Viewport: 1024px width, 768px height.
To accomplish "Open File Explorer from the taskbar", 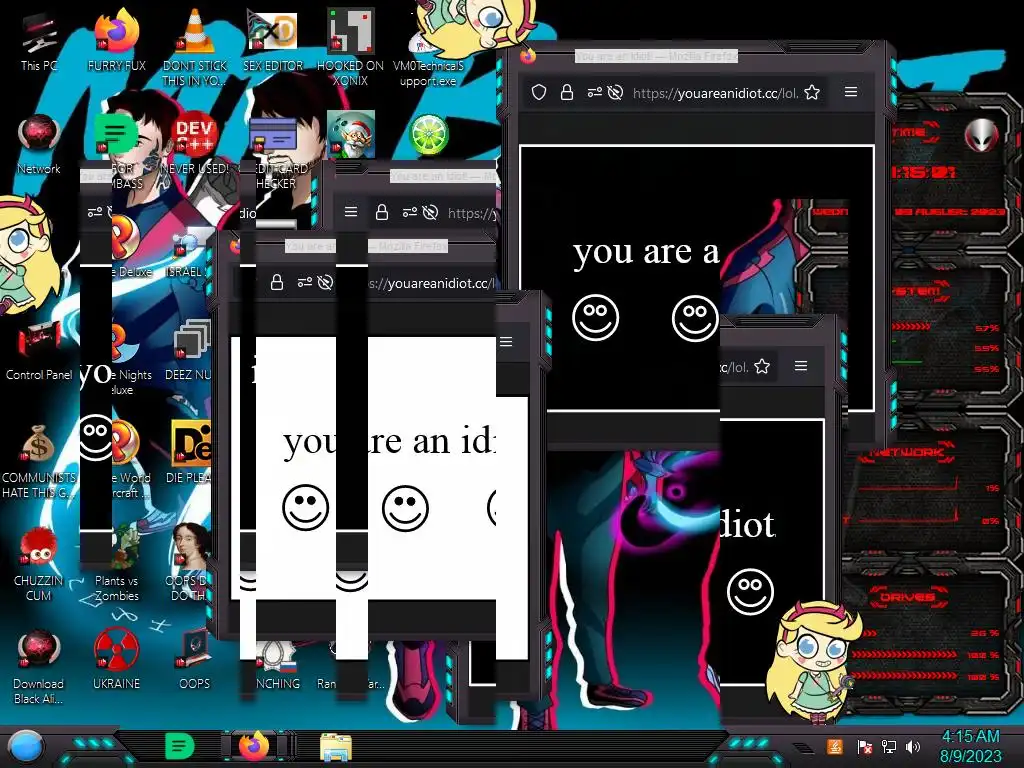I will [336, 746].
